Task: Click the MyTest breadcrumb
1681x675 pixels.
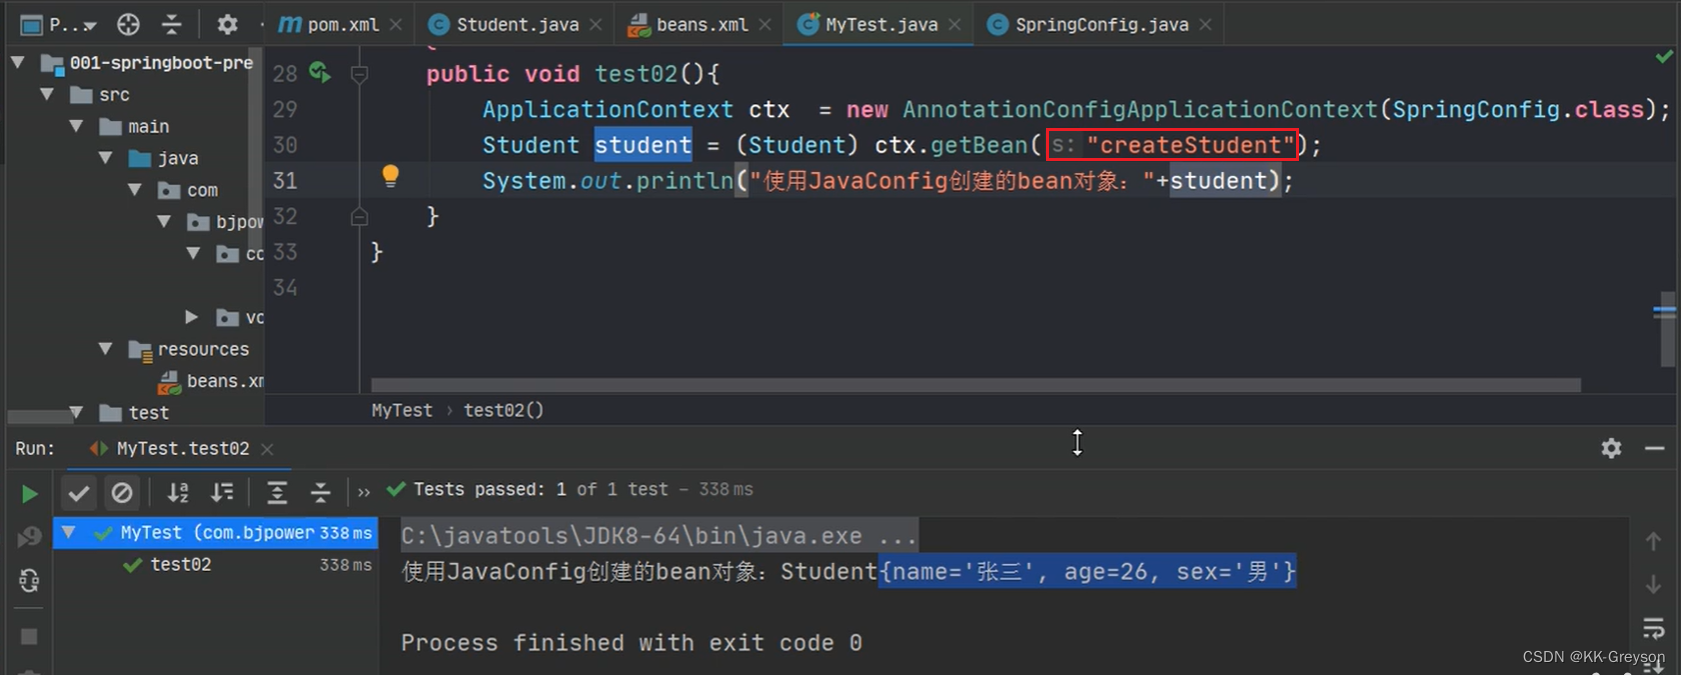Action: [x=402, y=410]
